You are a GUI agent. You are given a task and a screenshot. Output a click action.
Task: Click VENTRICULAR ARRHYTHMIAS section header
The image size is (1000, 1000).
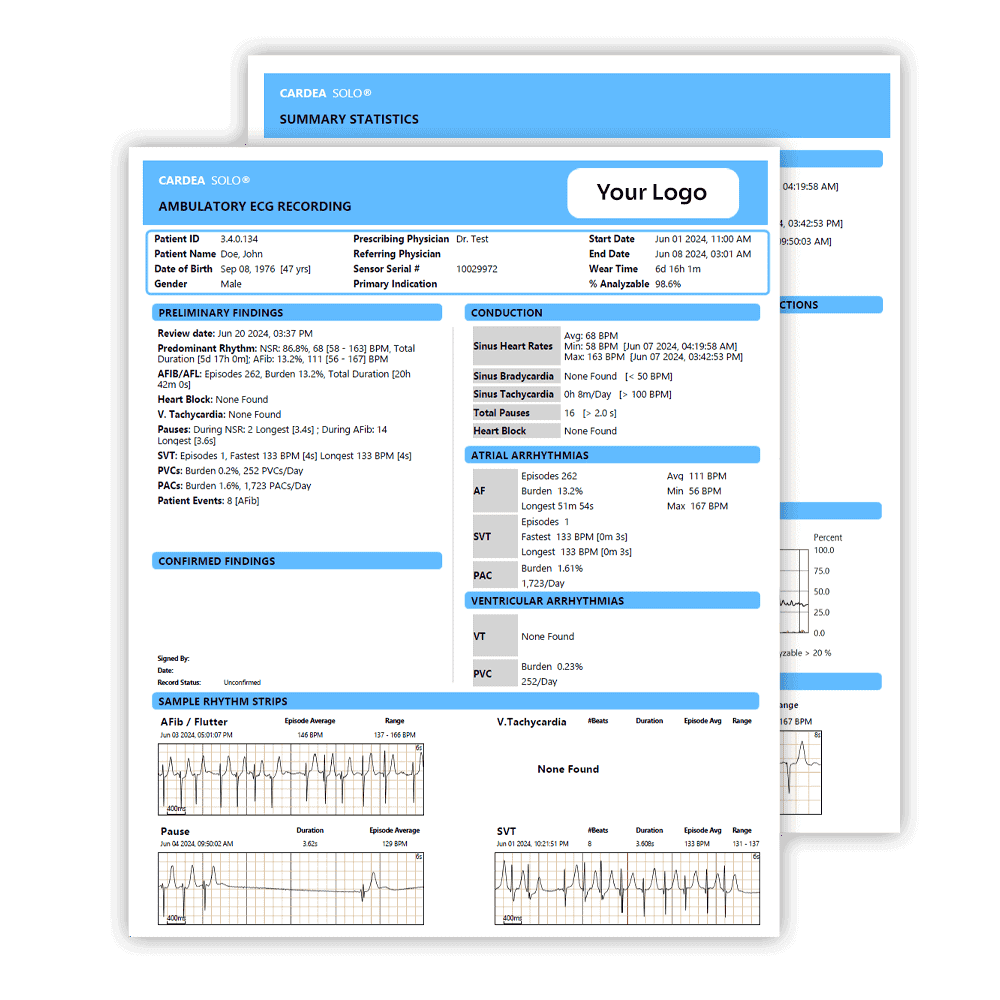click(612, 601)
